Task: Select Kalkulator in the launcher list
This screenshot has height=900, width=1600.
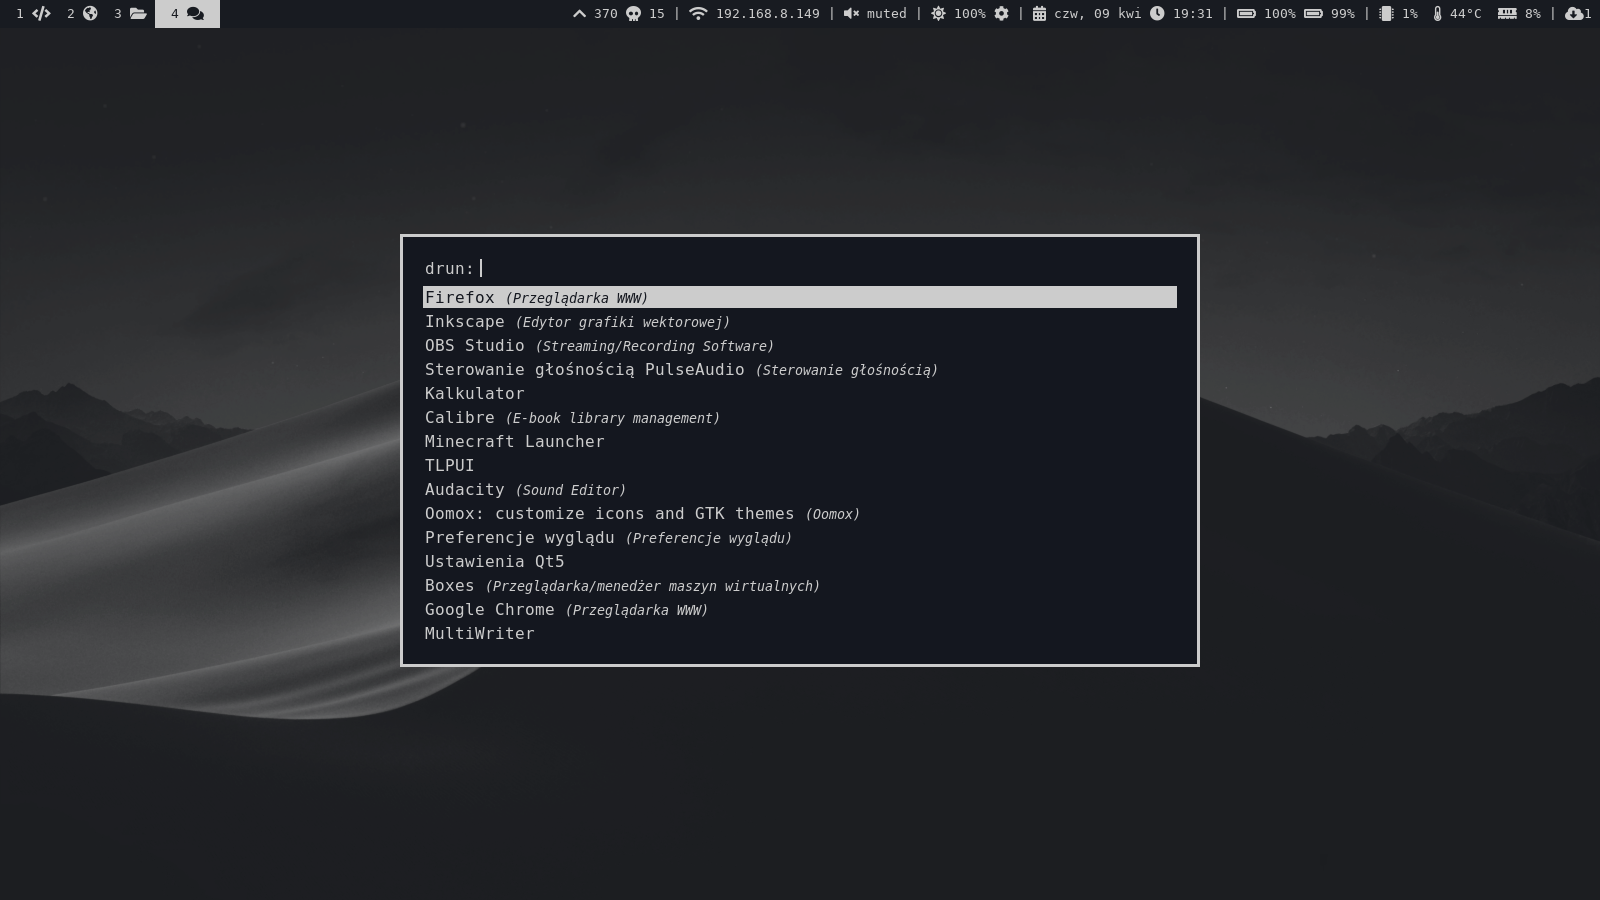Action: coord(800,393)
